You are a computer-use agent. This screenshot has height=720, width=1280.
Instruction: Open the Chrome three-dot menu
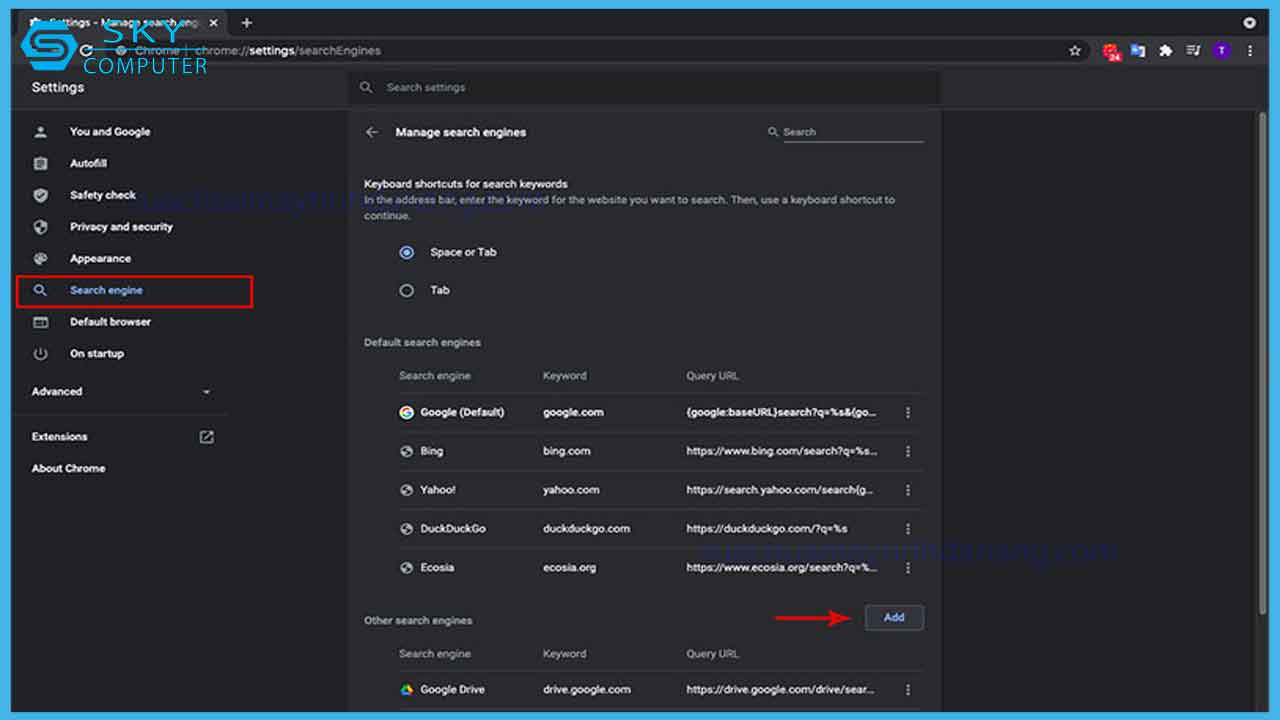pyautogui.click(x=1249, y=51)
